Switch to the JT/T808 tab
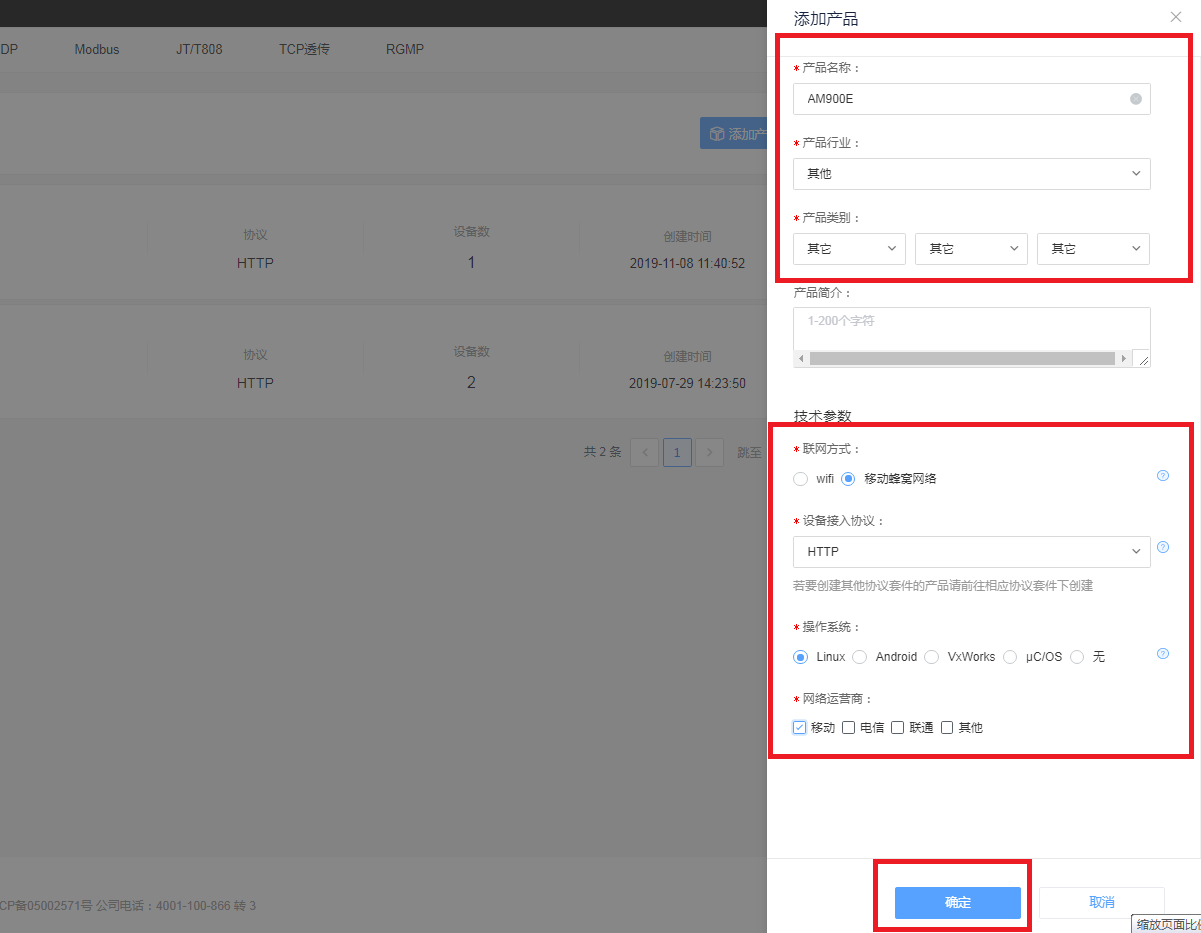Viewport: 1201px width, 933px height. pos(199,49)
